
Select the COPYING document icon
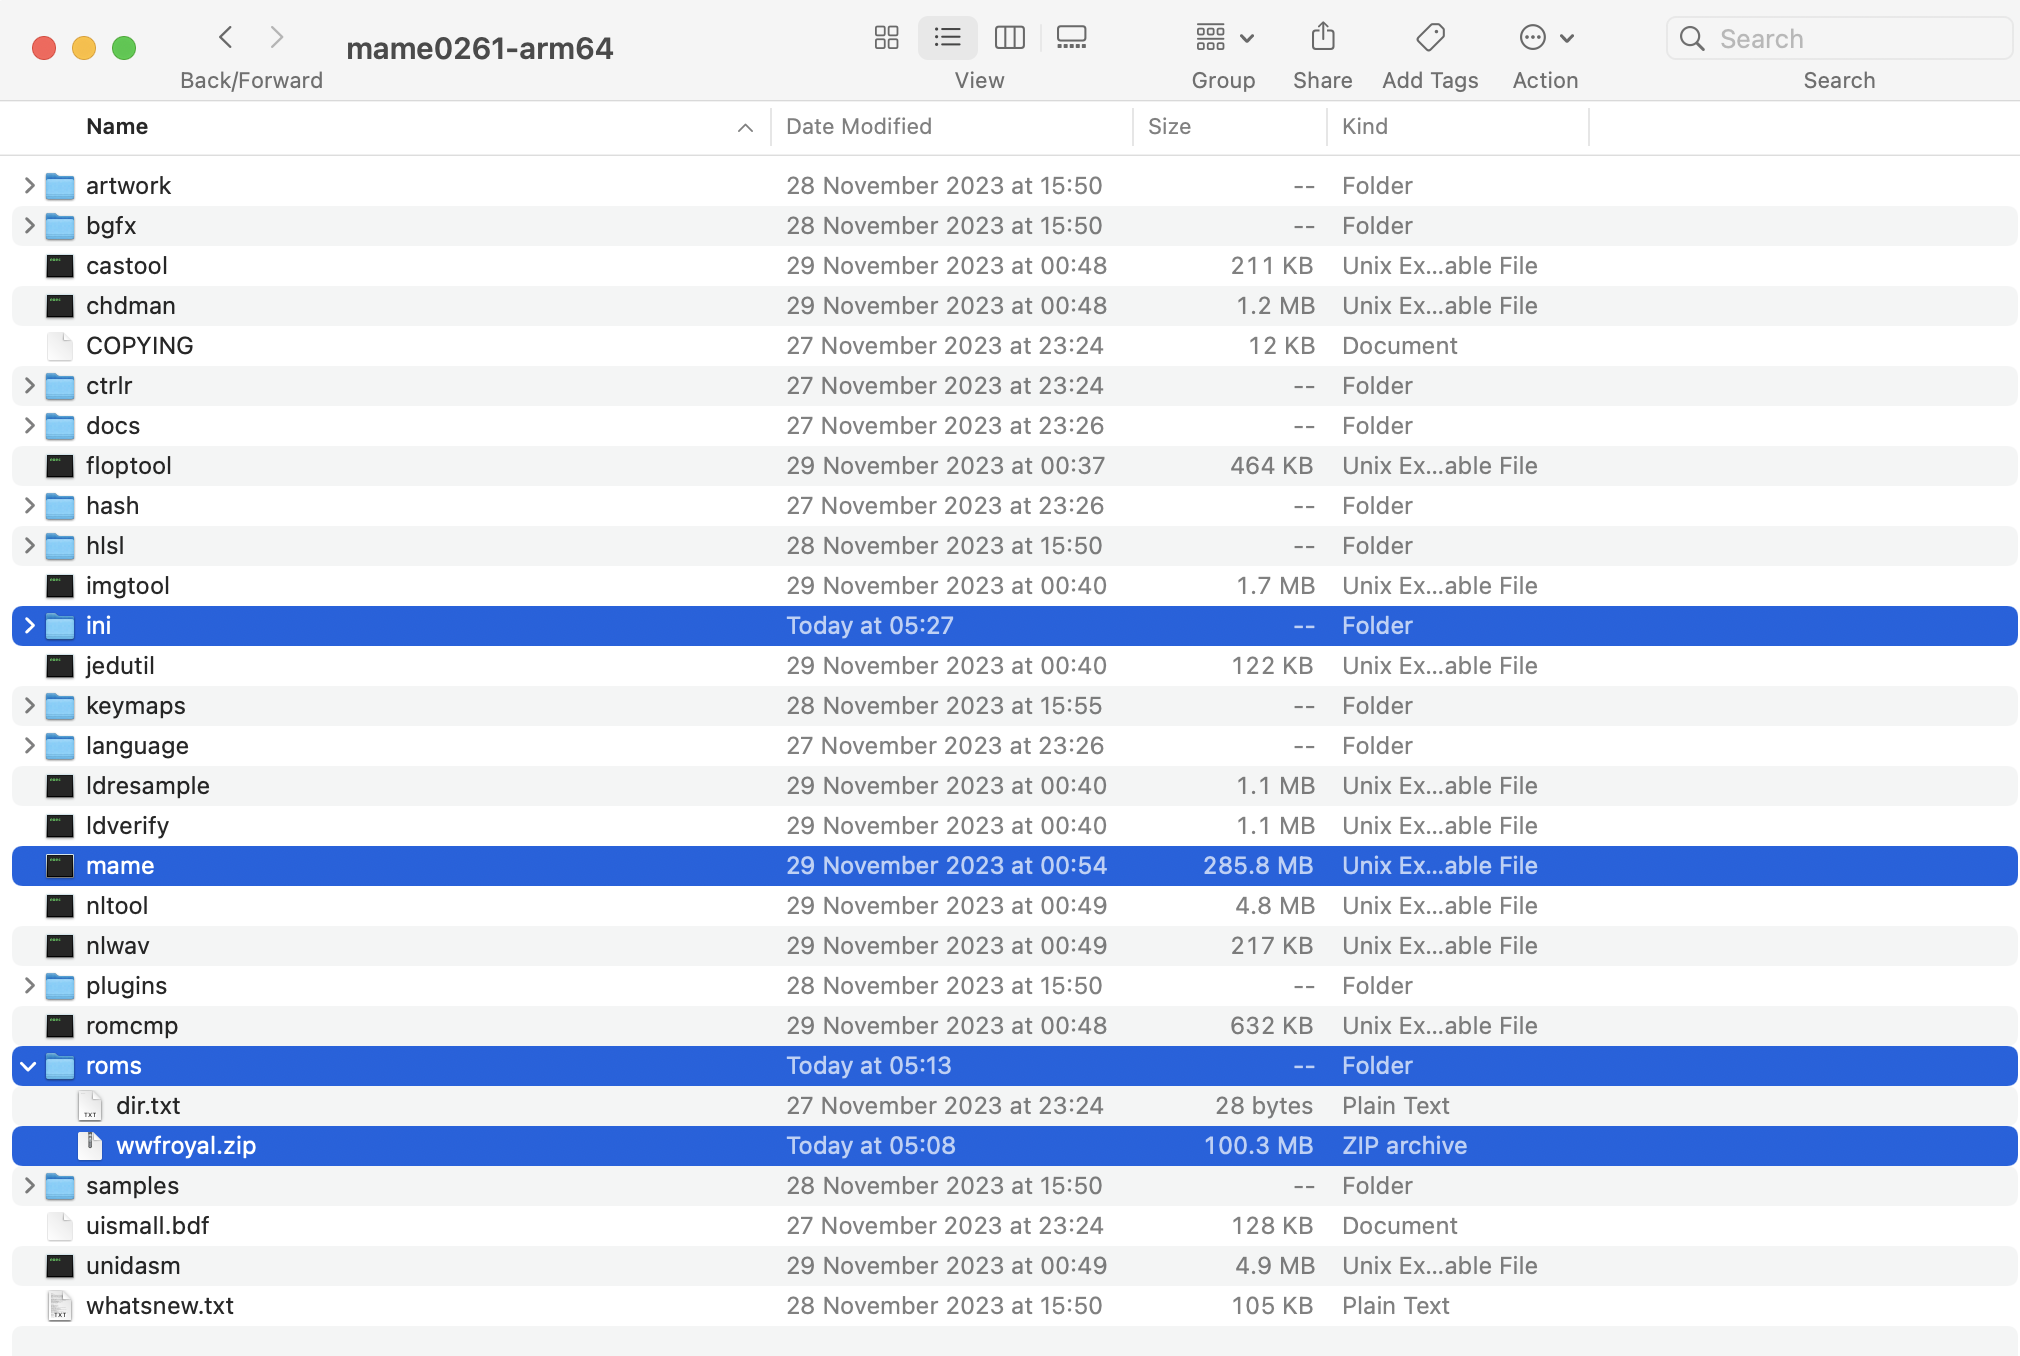[60, 346]
